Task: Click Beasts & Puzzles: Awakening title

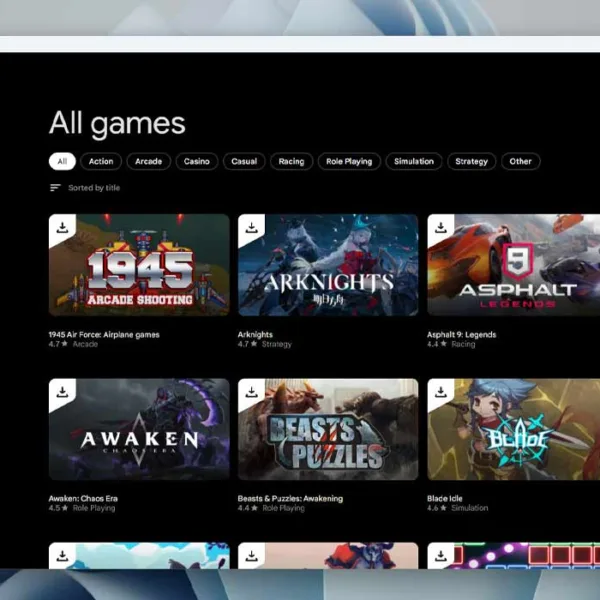Action: coord(290,499)
